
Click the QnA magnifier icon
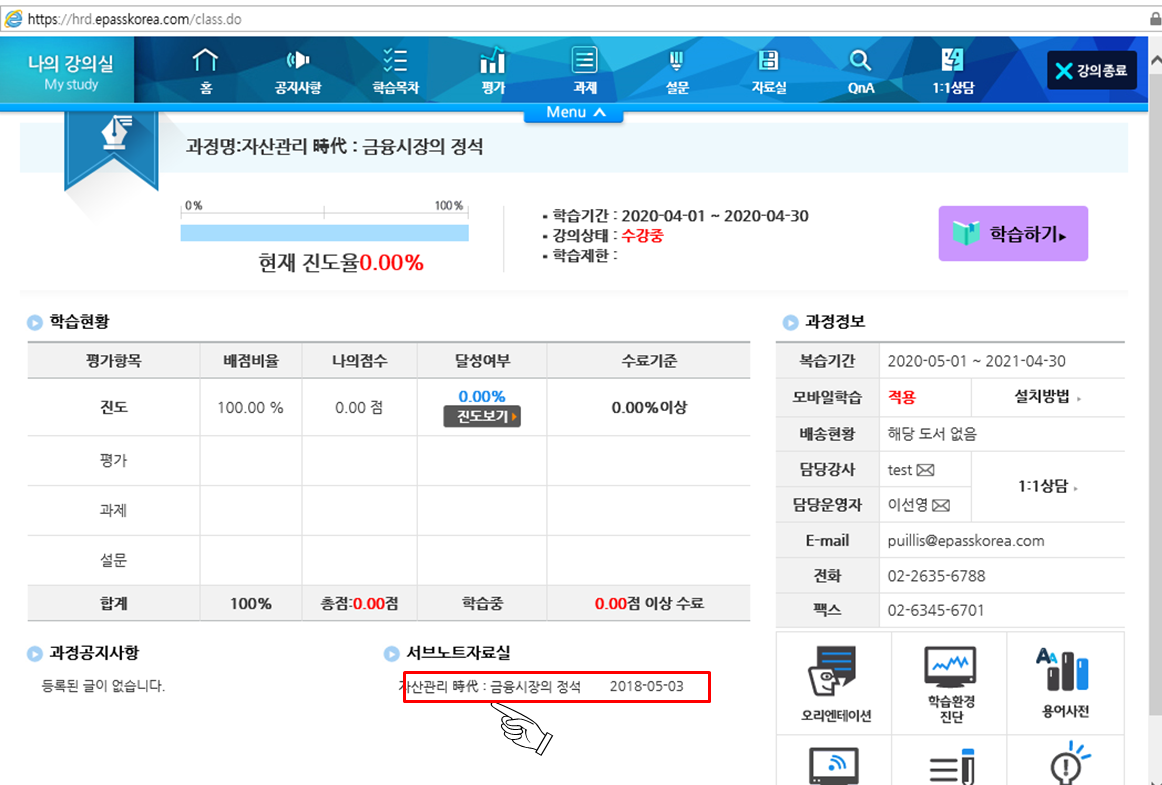[860, 62]
